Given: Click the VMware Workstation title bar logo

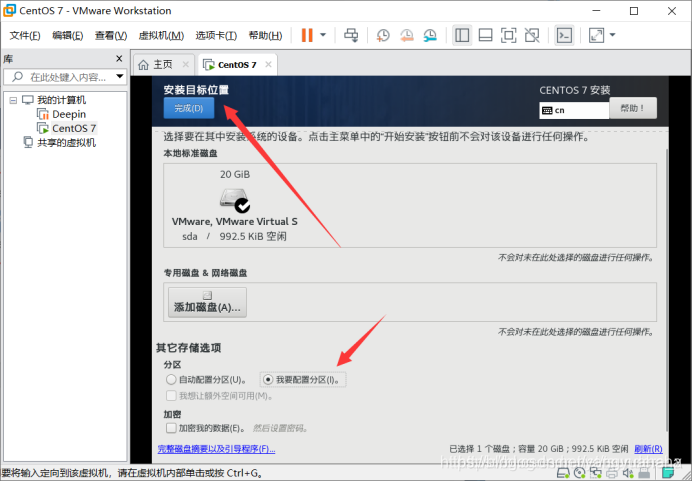Looking at the screenshot, I should point(9,10).
